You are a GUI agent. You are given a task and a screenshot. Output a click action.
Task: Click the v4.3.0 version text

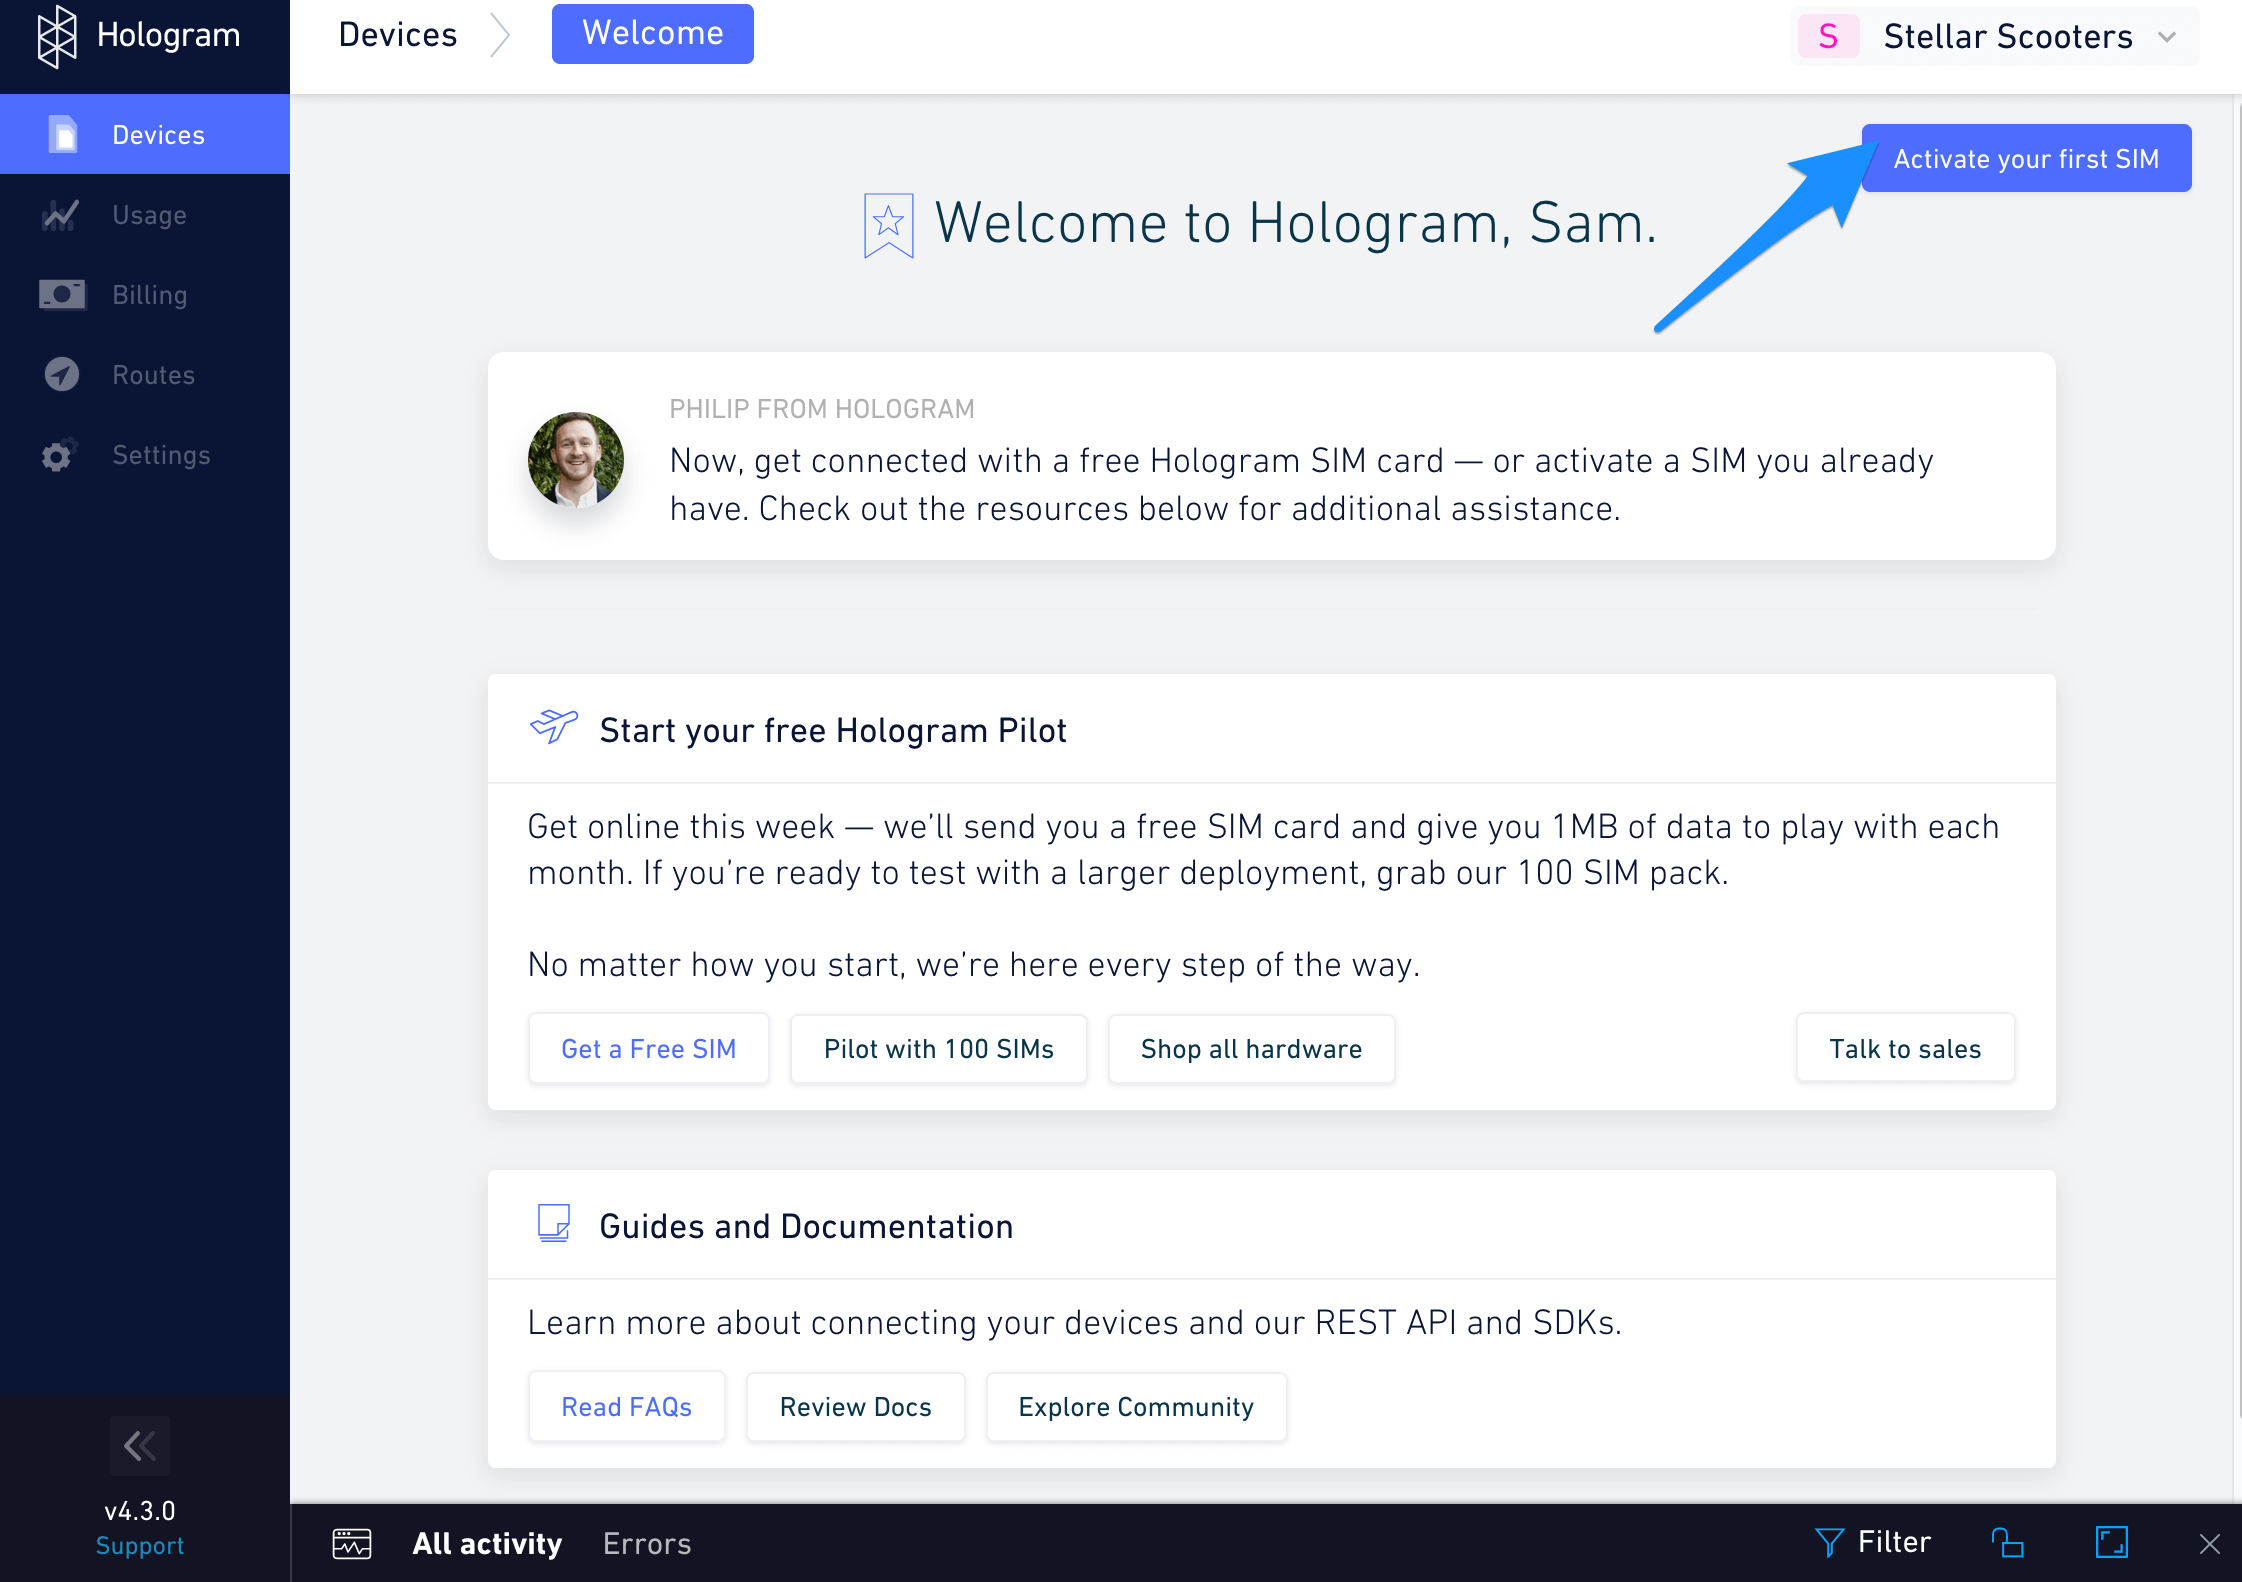140,1510
